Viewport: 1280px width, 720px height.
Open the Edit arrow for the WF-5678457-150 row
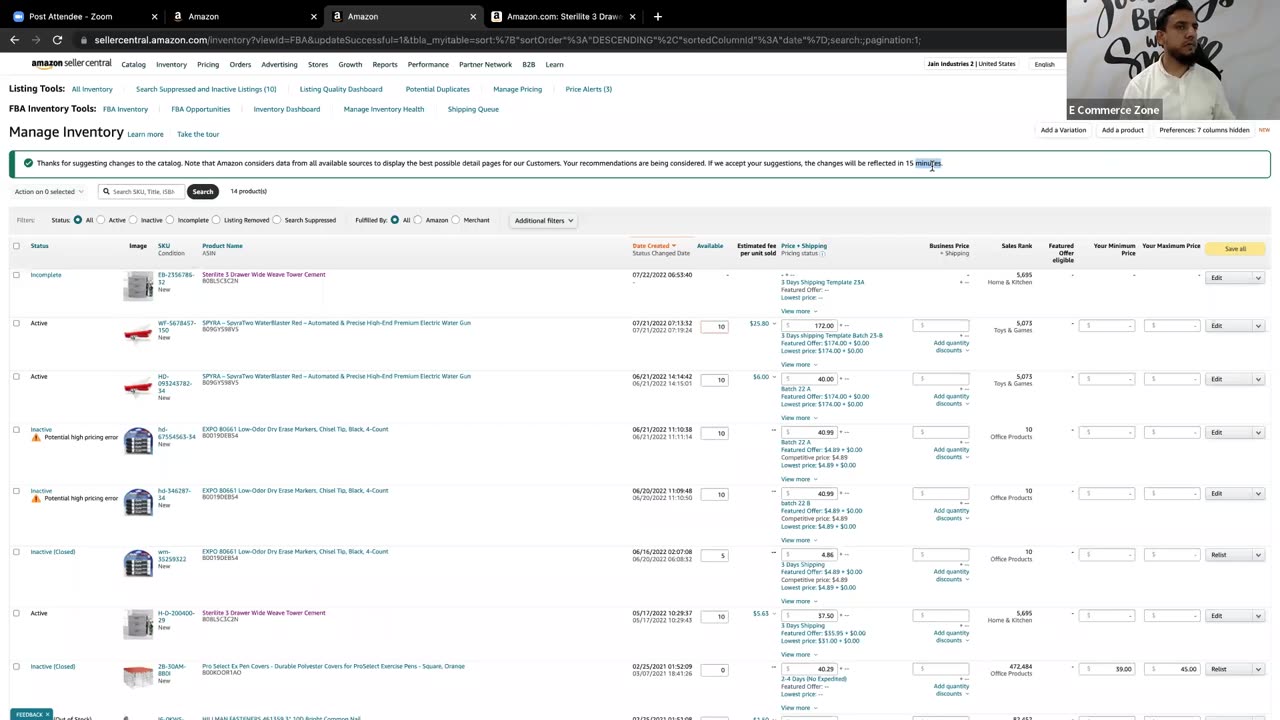click(1258, 325)
